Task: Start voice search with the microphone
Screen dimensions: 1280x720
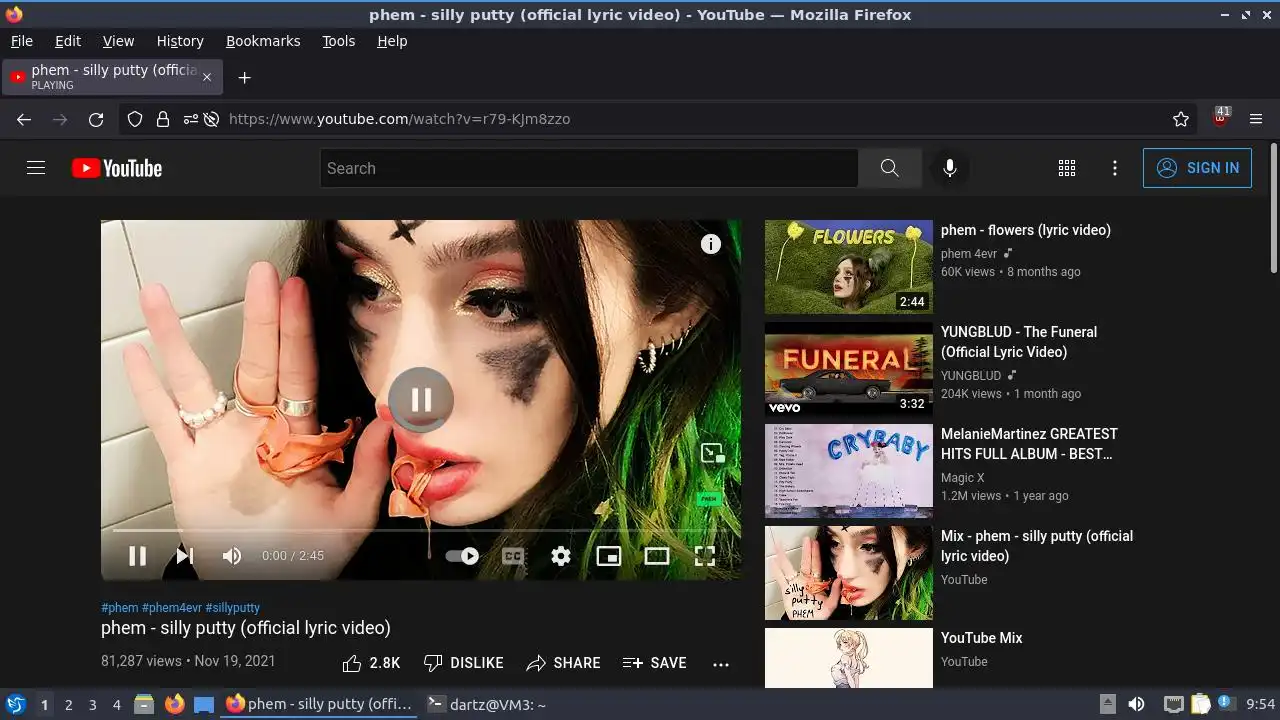Action: pyautogui.click(x=950, y=168)
